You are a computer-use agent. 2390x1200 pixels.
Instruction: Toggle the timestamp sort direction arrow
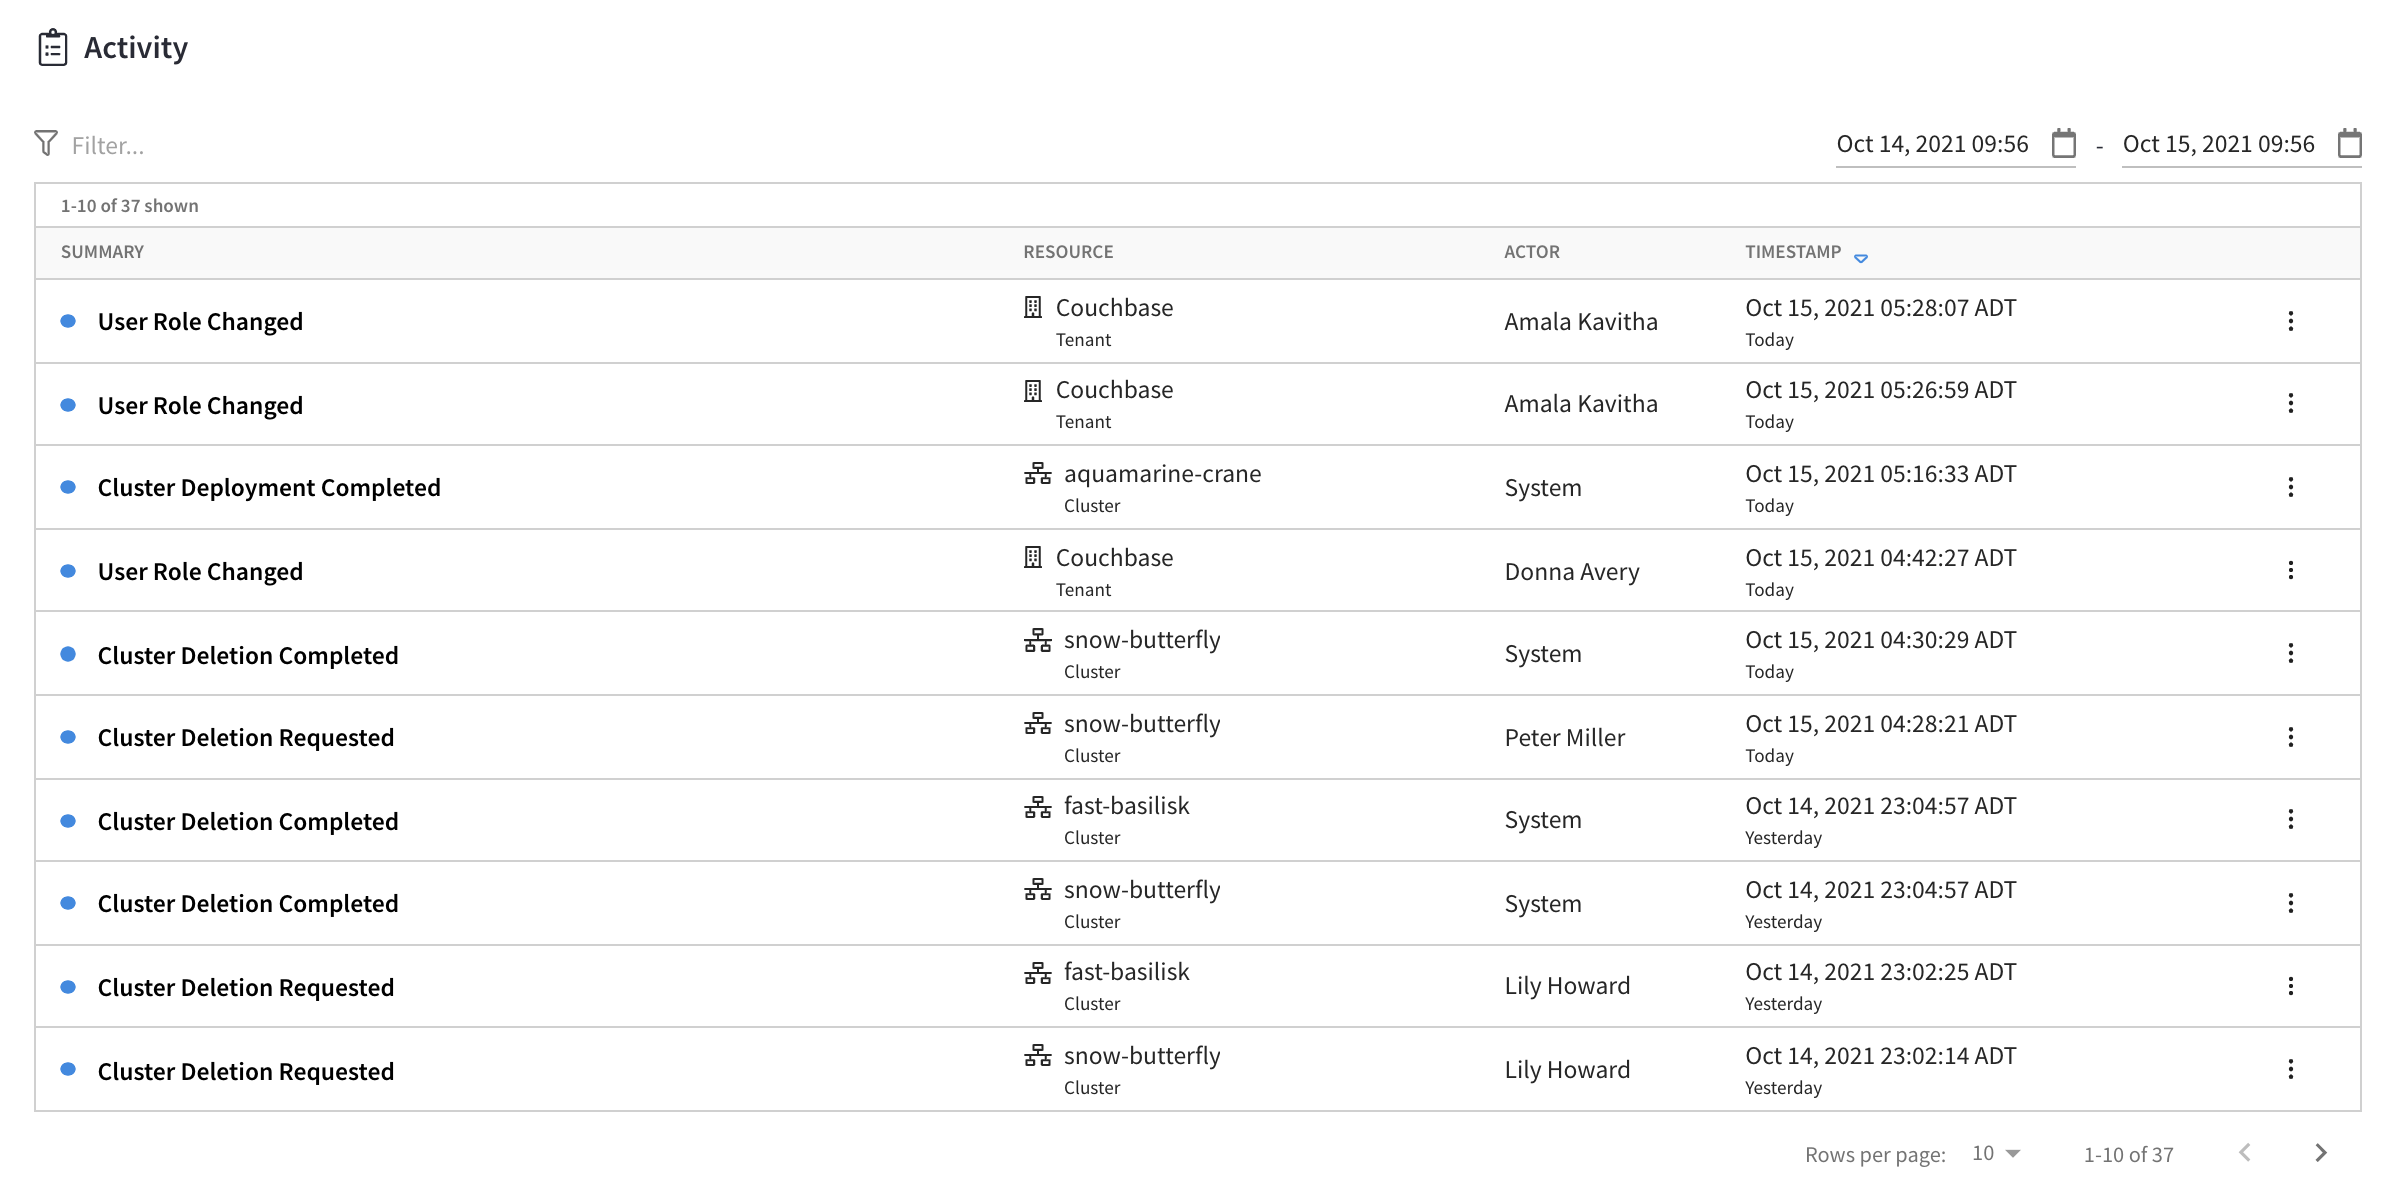tap(1861, 258)
